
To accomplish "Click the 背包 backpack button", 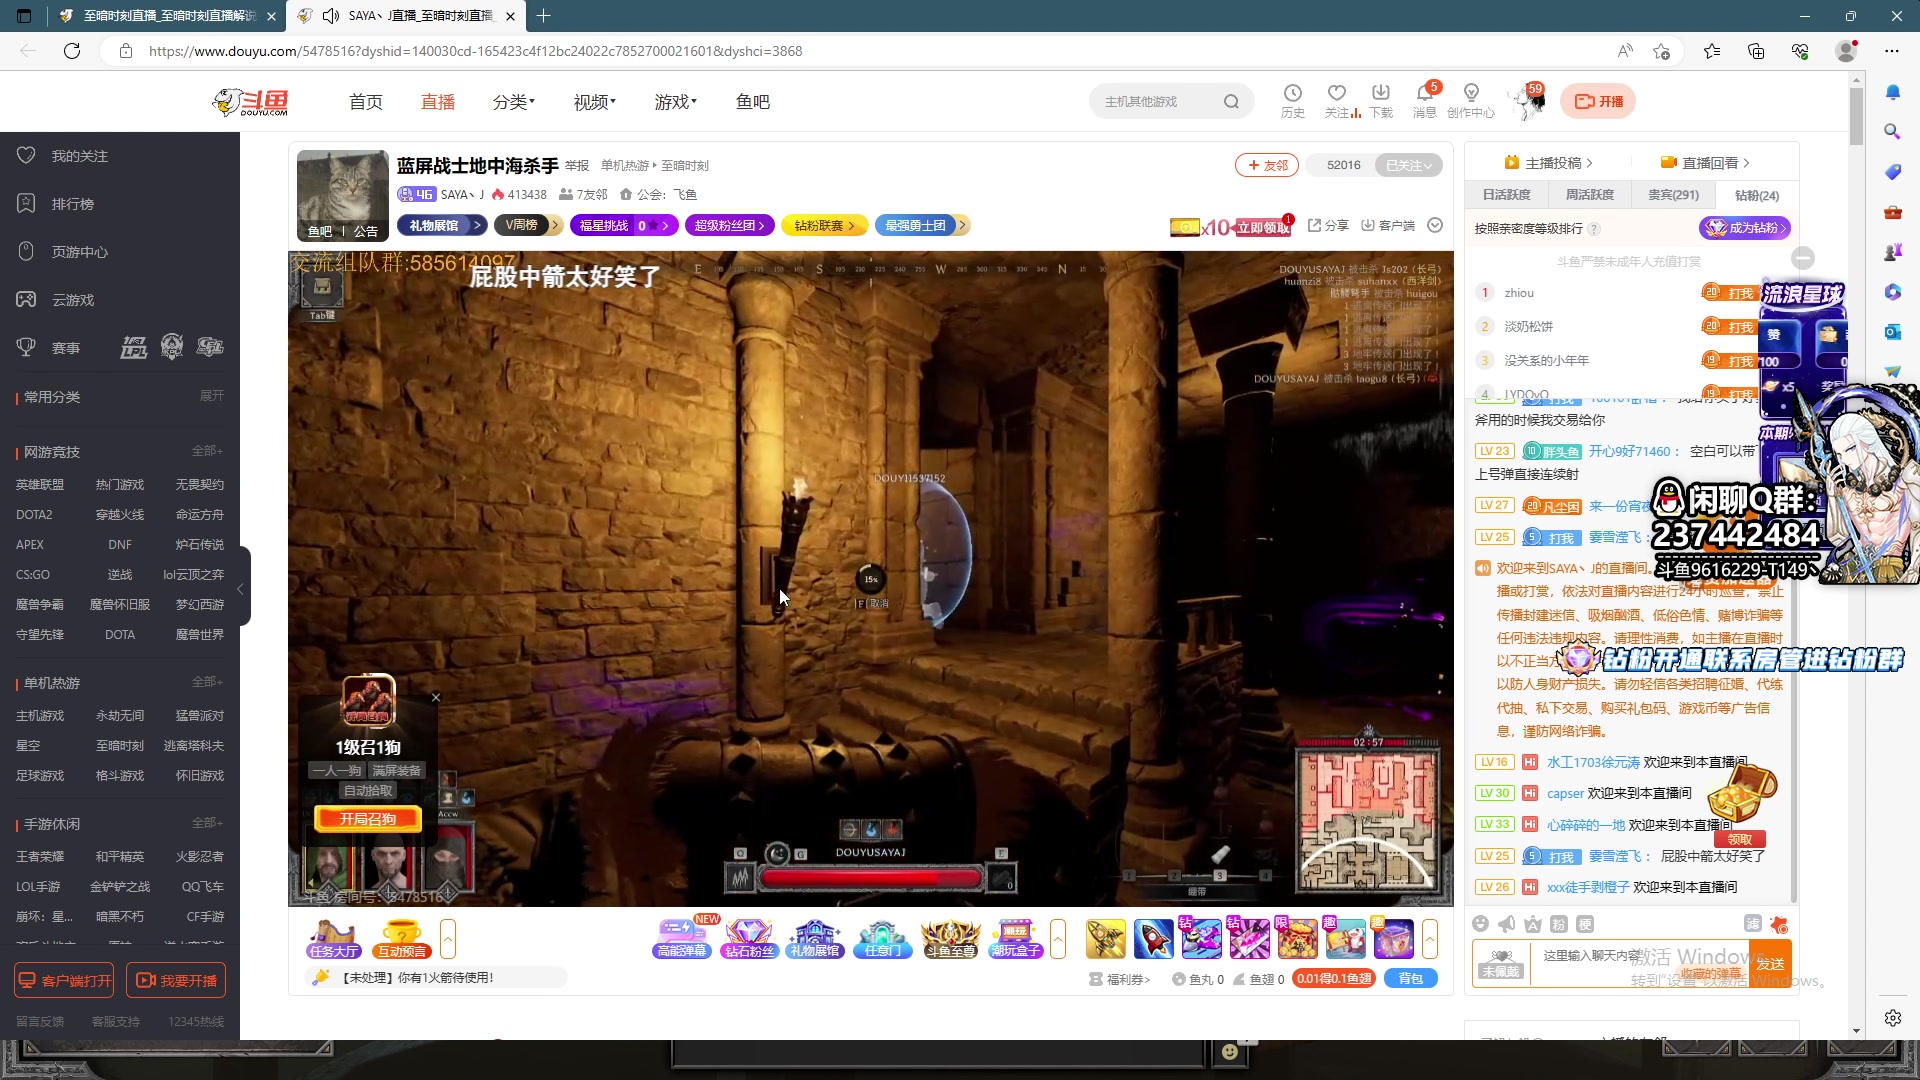I will pos(1411,979).
